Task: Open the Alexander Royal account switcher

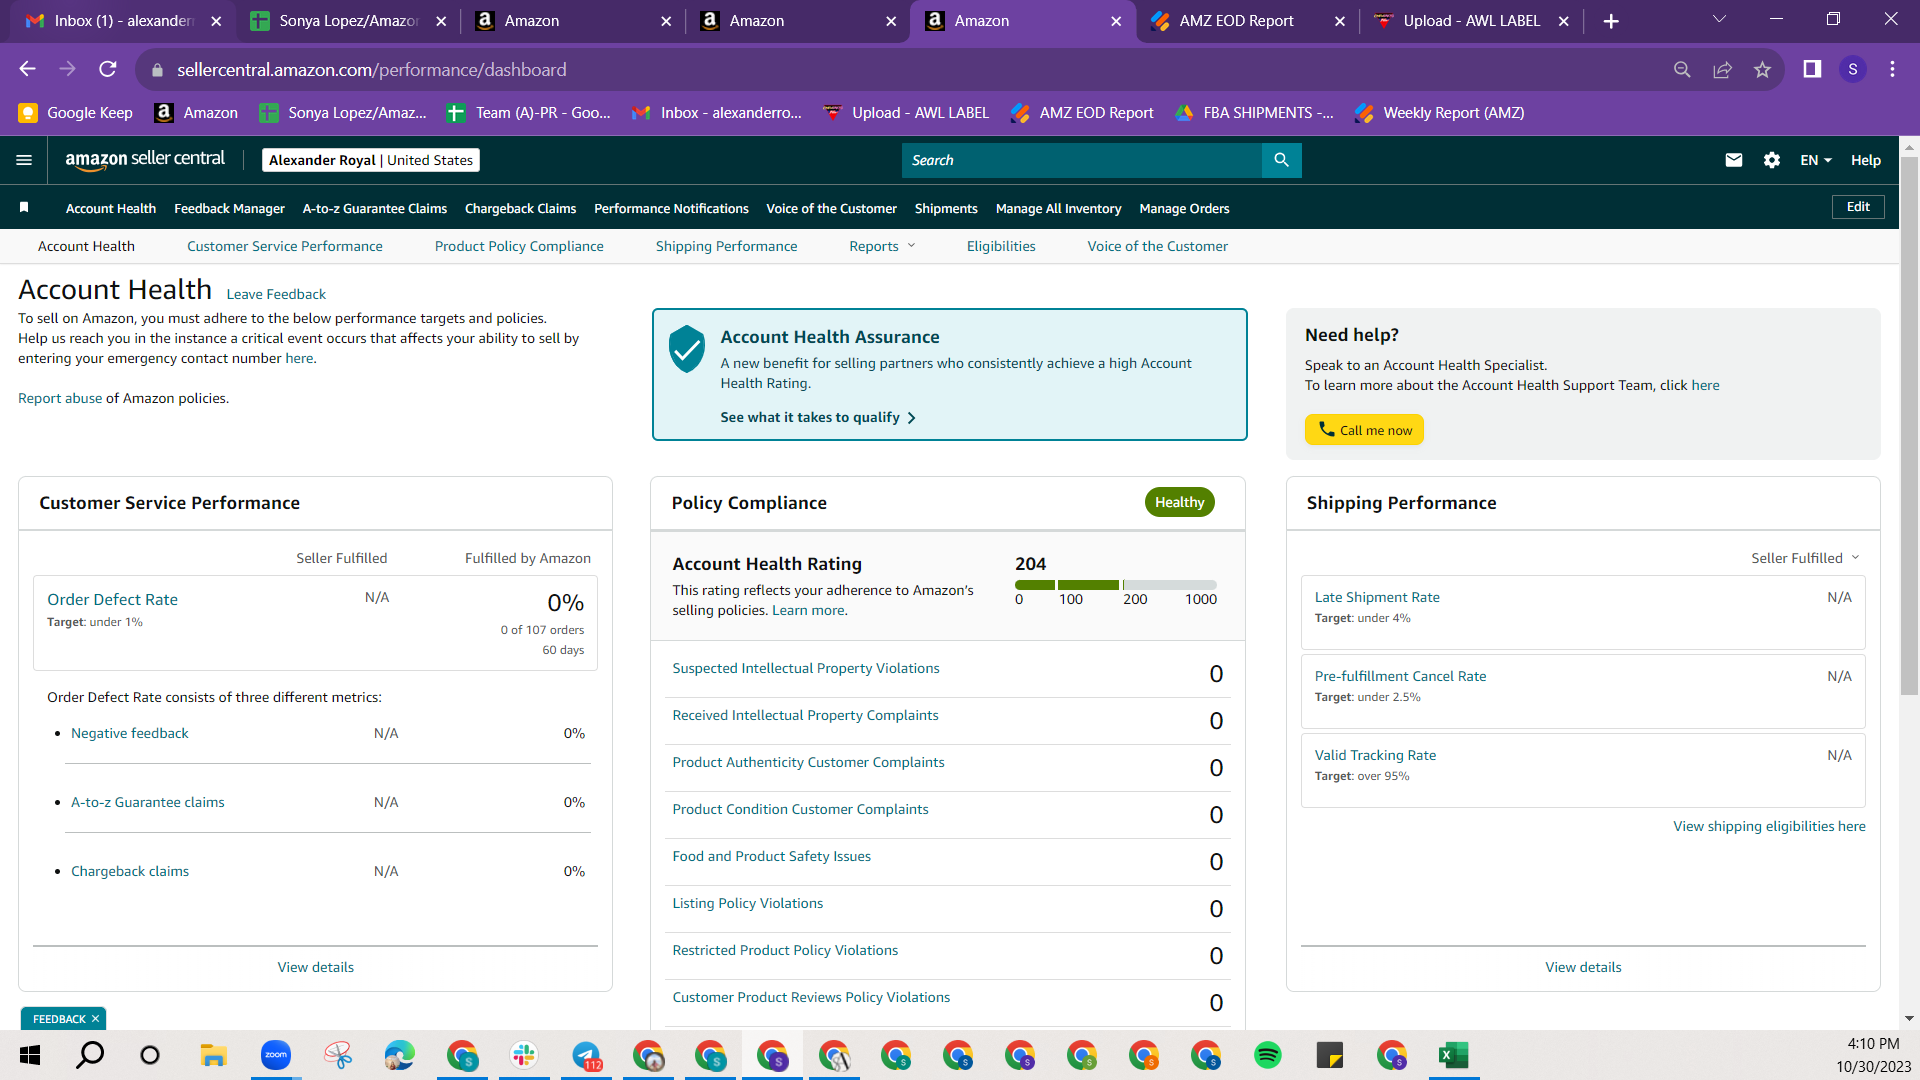Action: (x=371, y=160)
